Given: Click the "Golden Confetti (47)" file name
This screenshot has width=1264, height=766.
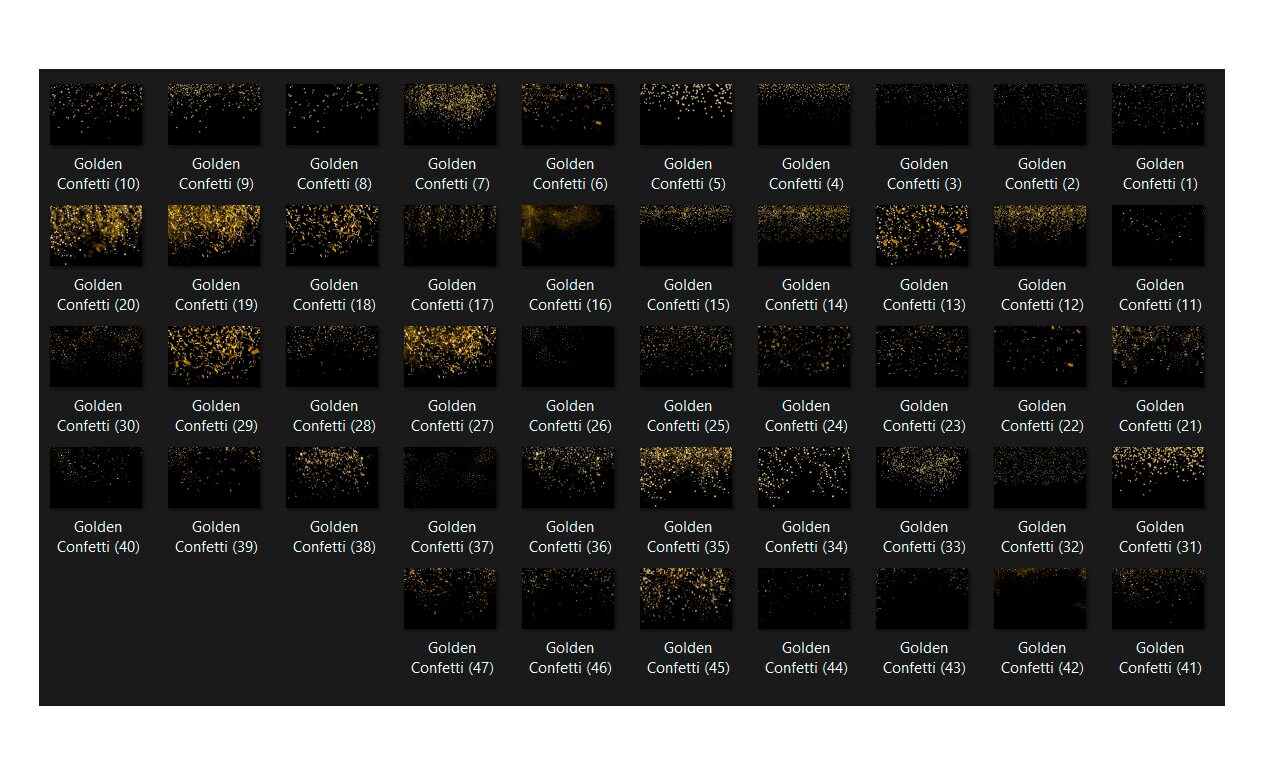Looking at the screenshot, I should 452,658.
